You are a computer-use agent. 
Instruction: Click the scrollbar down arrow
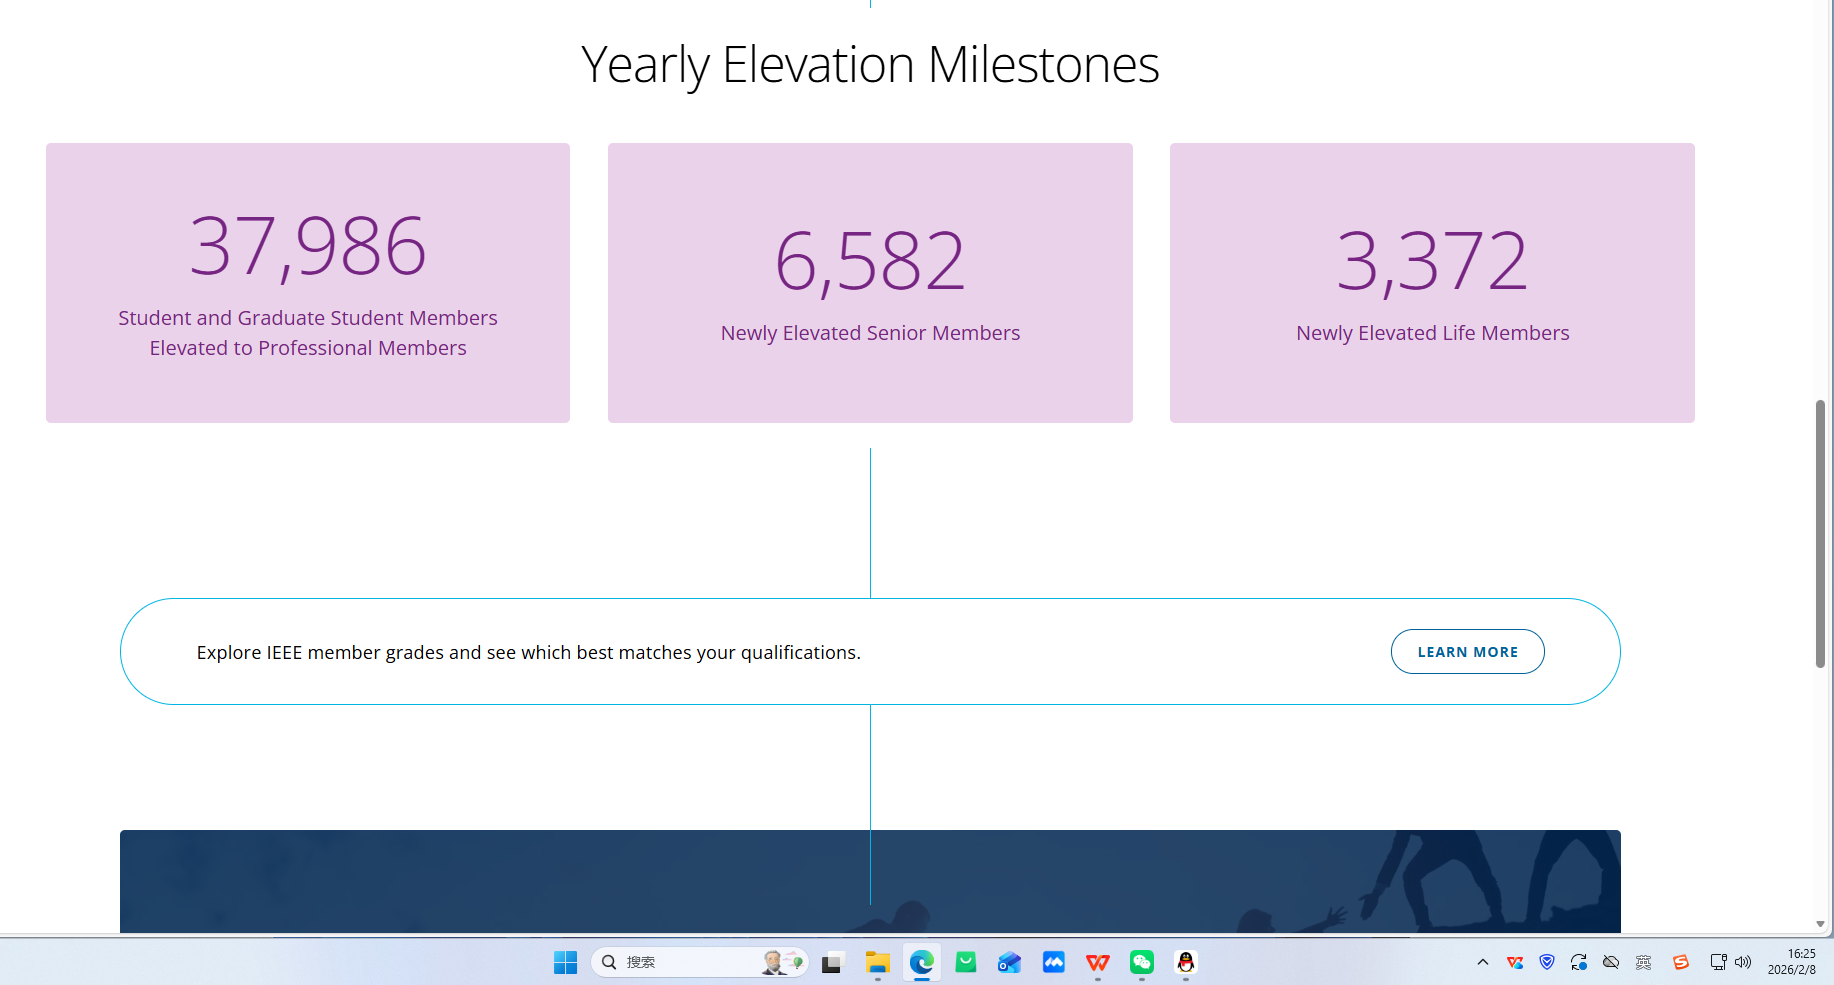pos(1820,924)
